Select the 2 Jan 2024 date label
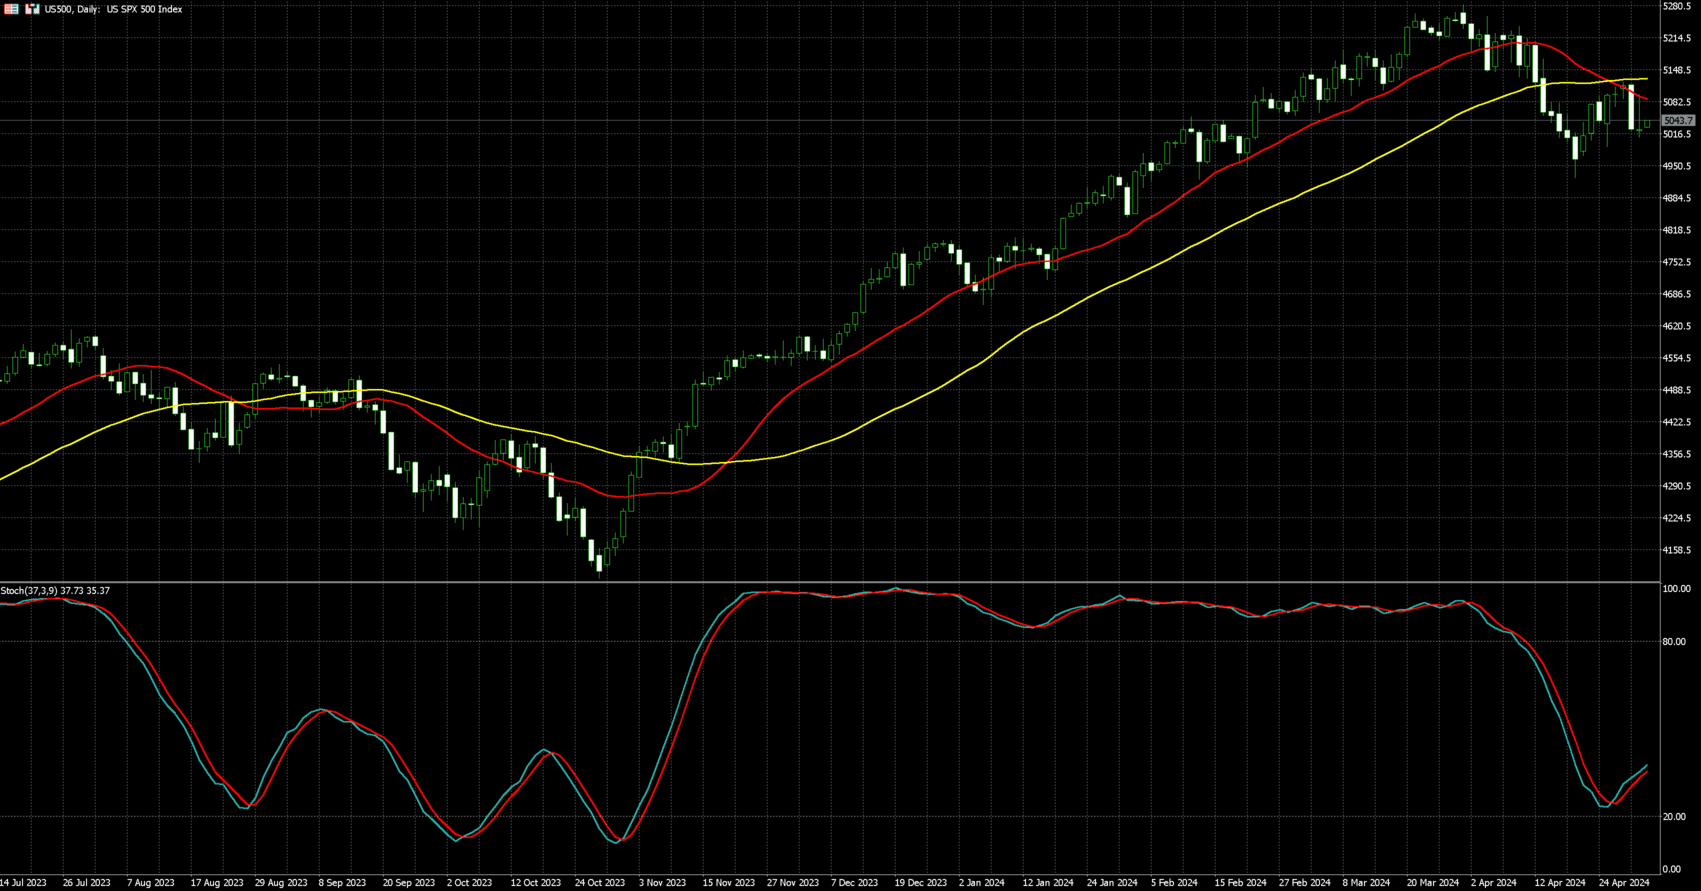The height and width of the screenshot is (891, 1701). coord(981,883)
